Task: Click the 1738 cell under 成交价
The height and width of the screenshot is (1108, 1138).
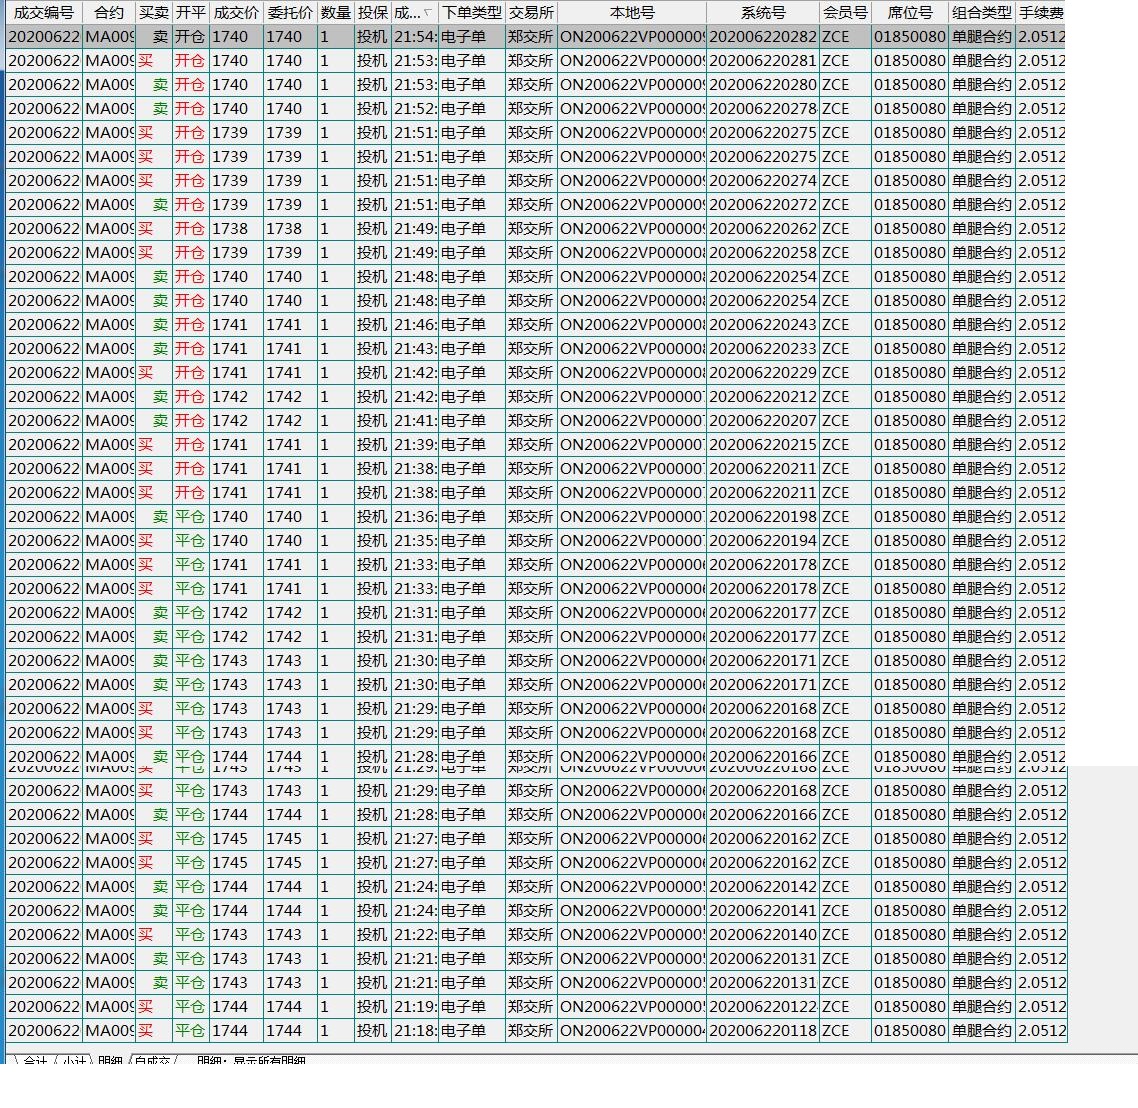Action: tap(237, 228)
